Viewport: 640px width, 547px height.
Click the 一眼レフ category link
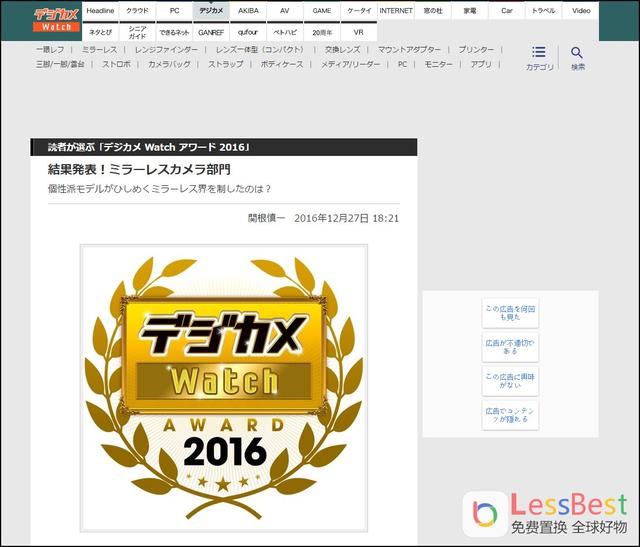[50, 50]
